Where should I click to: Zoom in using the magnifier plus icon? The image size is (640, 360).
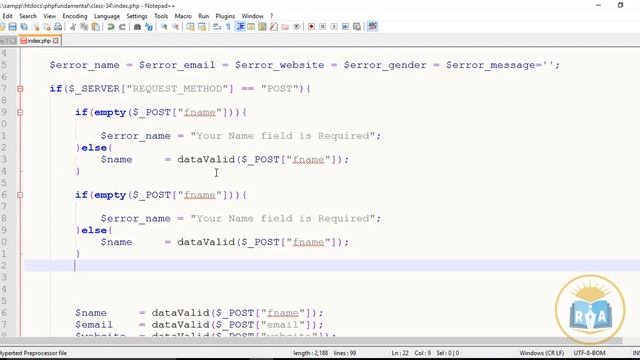164,27
